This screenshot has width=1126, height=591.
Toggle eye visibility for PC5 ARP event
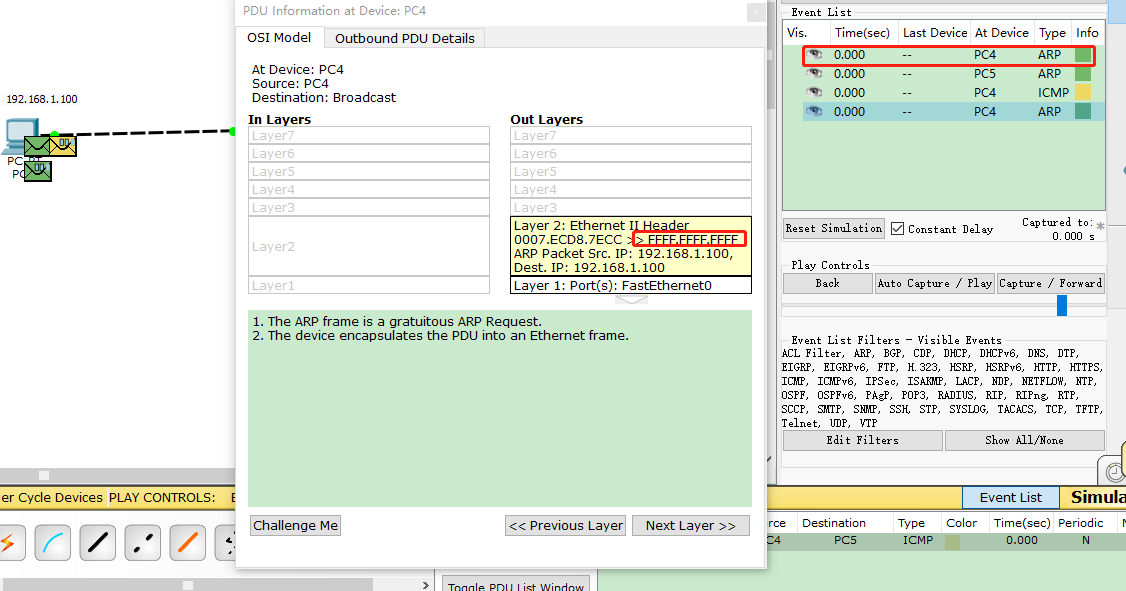pos(815,73)
